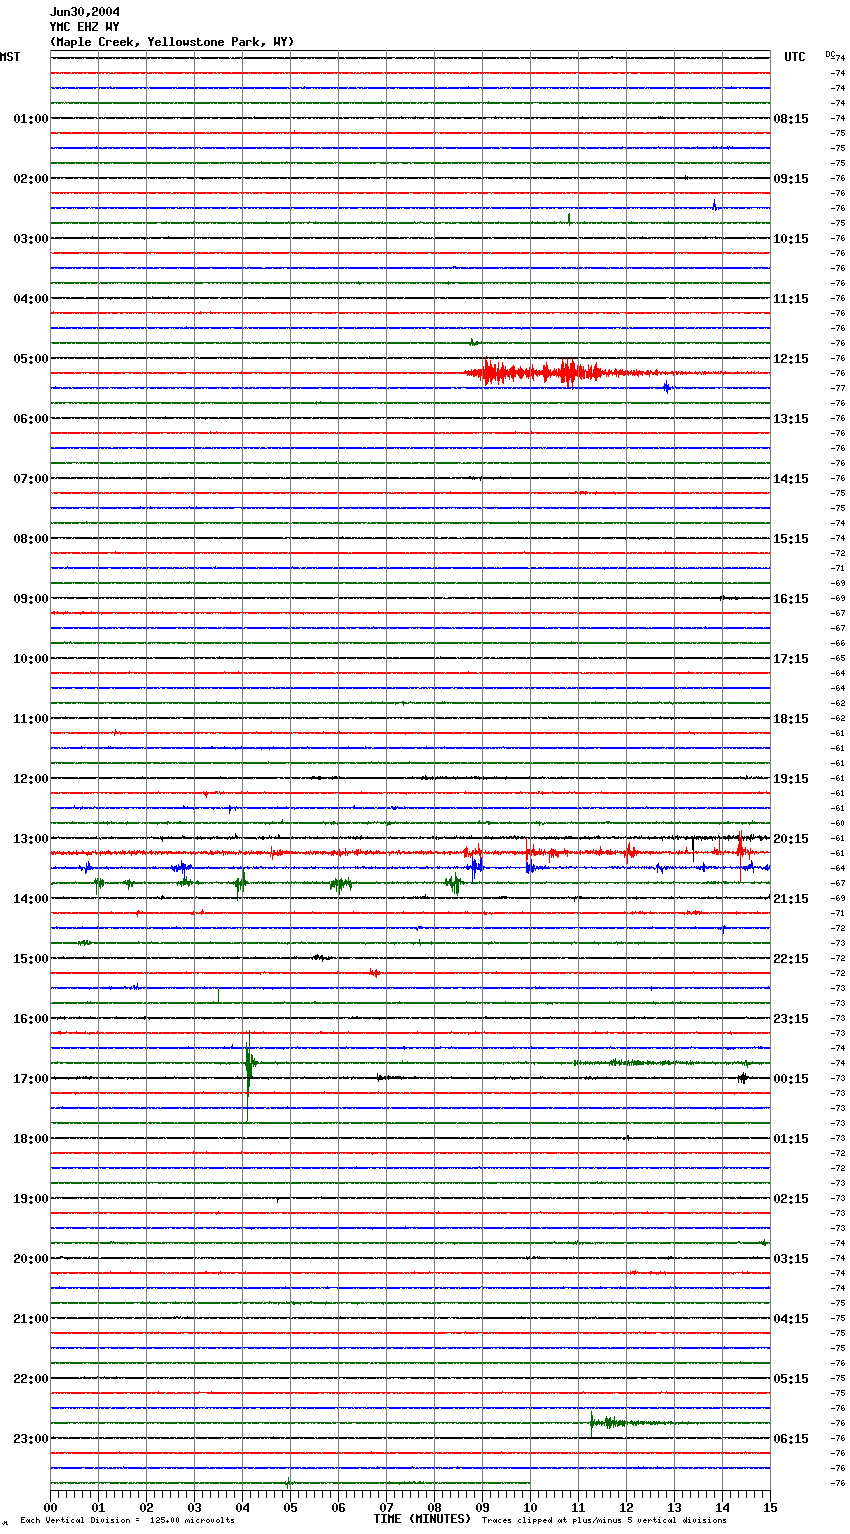Click the 'TIME (MINUTES)' axis title
The width and height of the screenshot is (850, 1534).
pos(422,1519)
